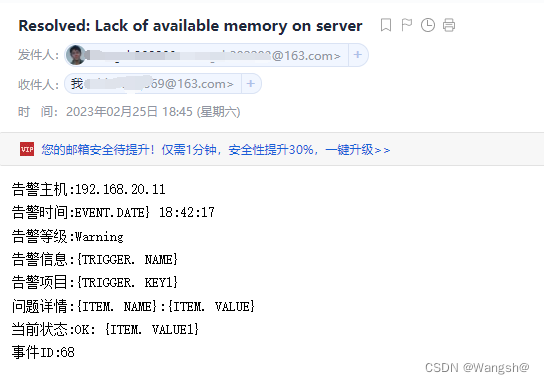Click the alert host IP 192.168.20.11

[120, 189]
